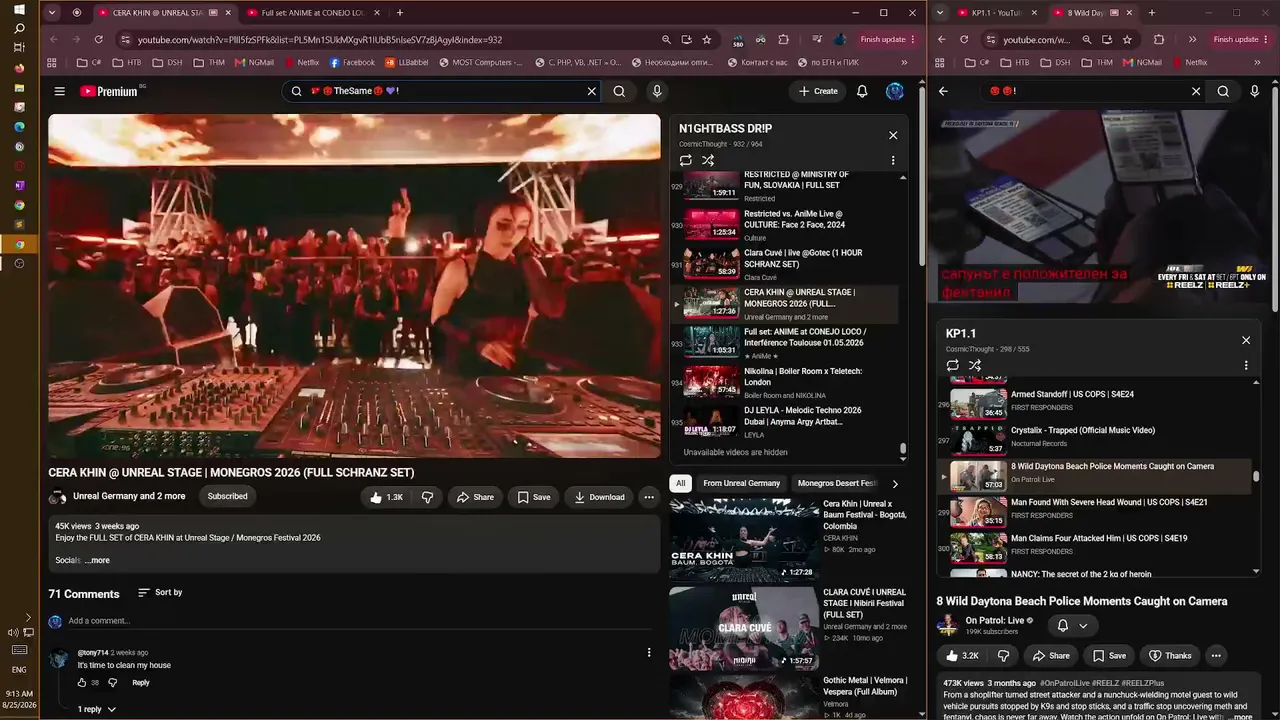Open new tab in left browser window
Viewport: 1280px width, 720px height.
(x=400, y=13)
